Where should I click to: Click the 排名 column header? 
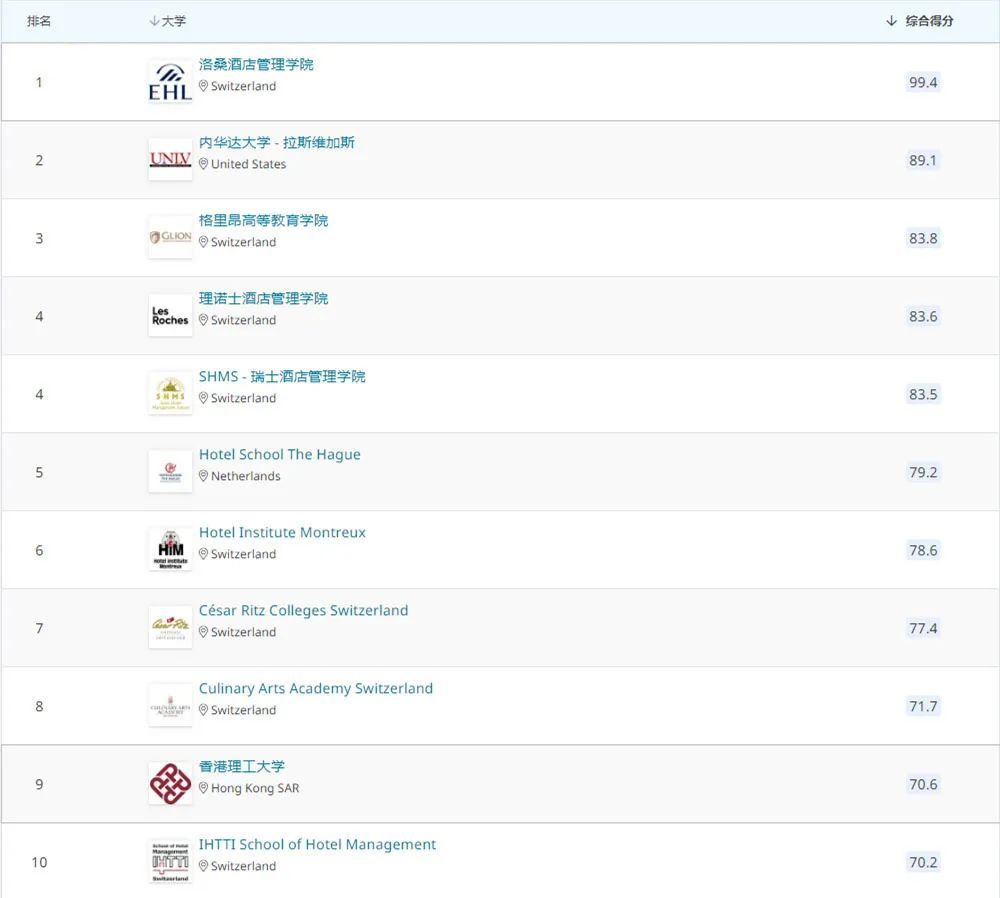point(39,21)
